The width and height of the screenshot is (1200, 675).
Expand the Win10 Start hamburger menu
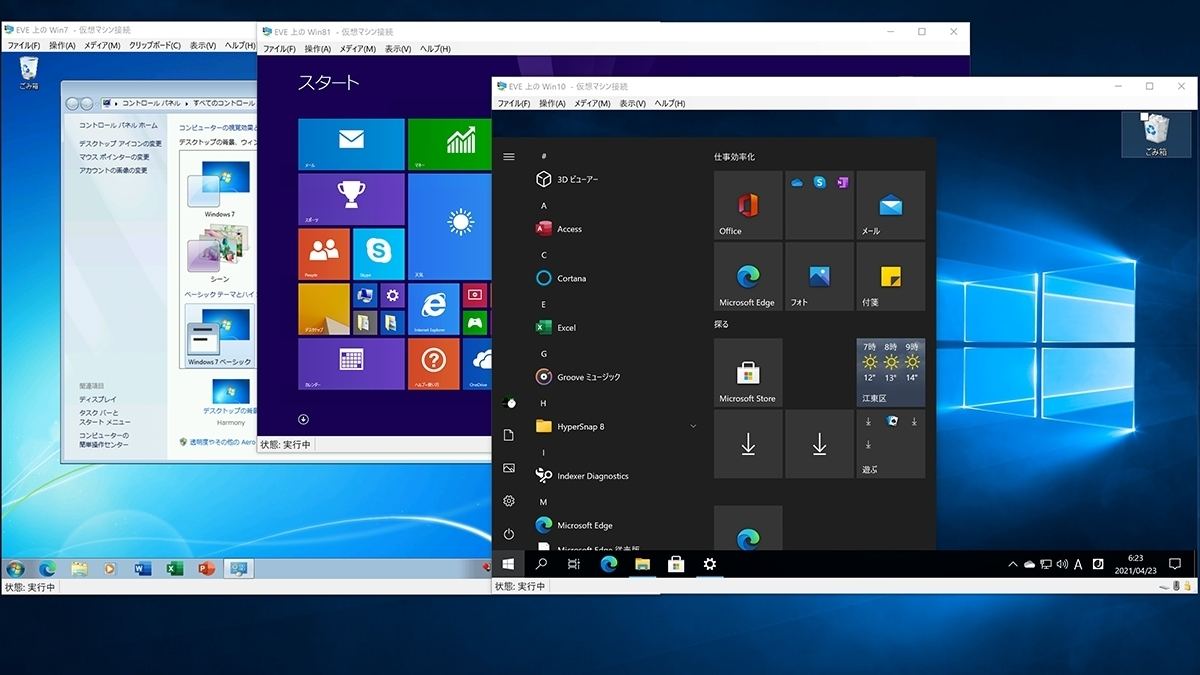509,157
